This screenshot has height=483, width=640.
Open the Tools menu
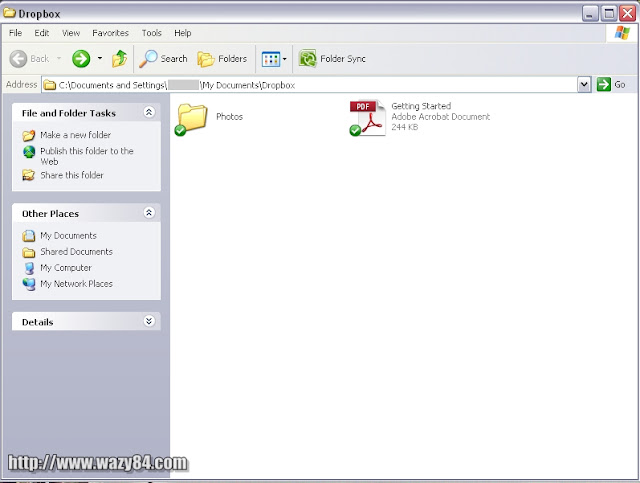pos(151,33)
